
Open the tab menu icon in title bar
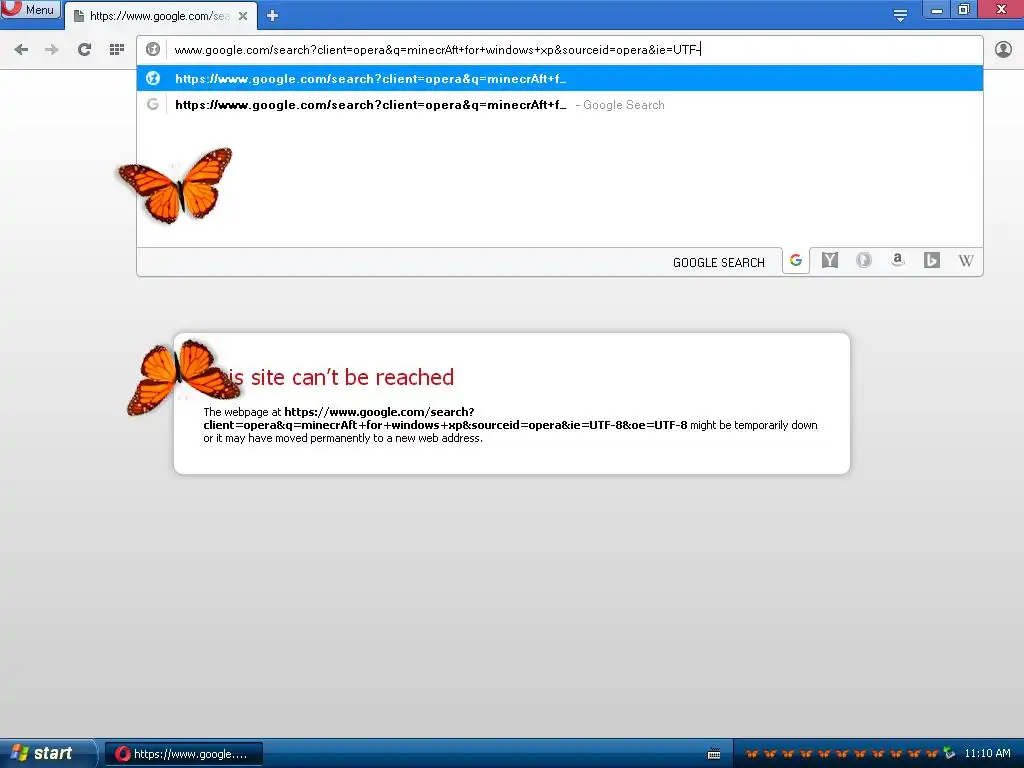tap(900, 15)
